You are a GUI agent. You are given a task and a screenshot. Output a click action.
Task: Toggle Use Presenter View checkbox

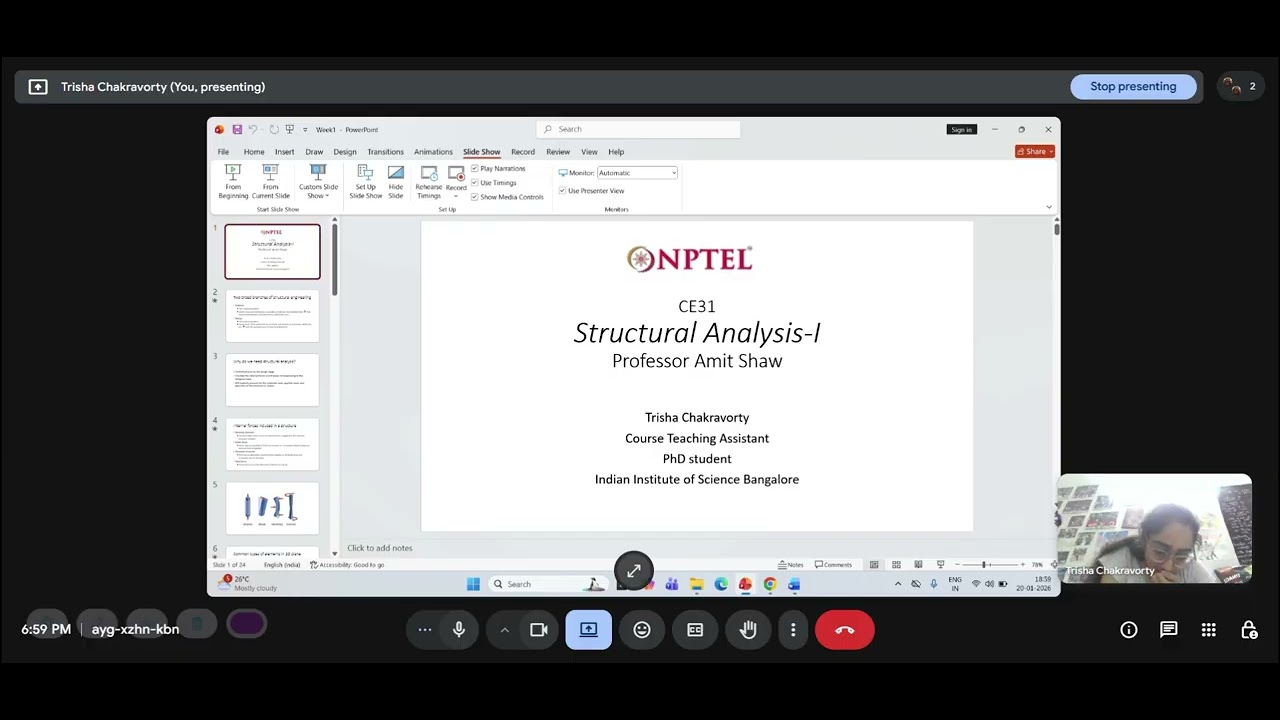pyautogui.click(x=562, y=191)
